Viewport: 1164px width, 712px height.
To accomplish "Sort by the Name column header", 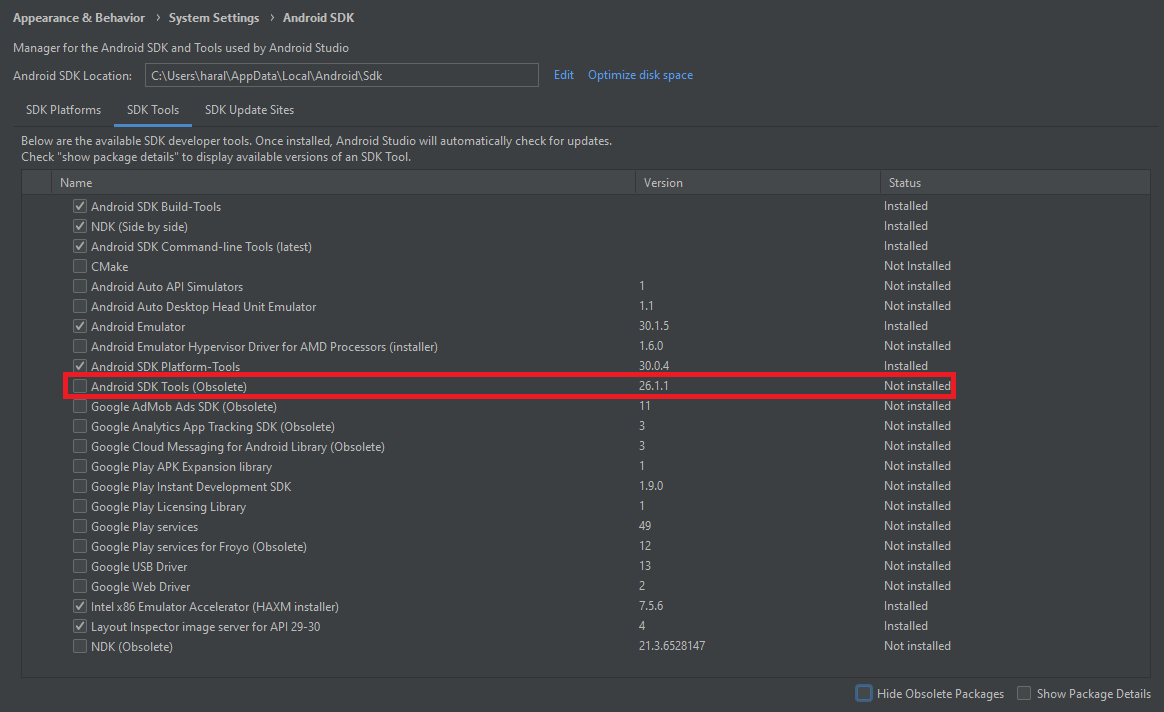I will click(x=343, y=183).
